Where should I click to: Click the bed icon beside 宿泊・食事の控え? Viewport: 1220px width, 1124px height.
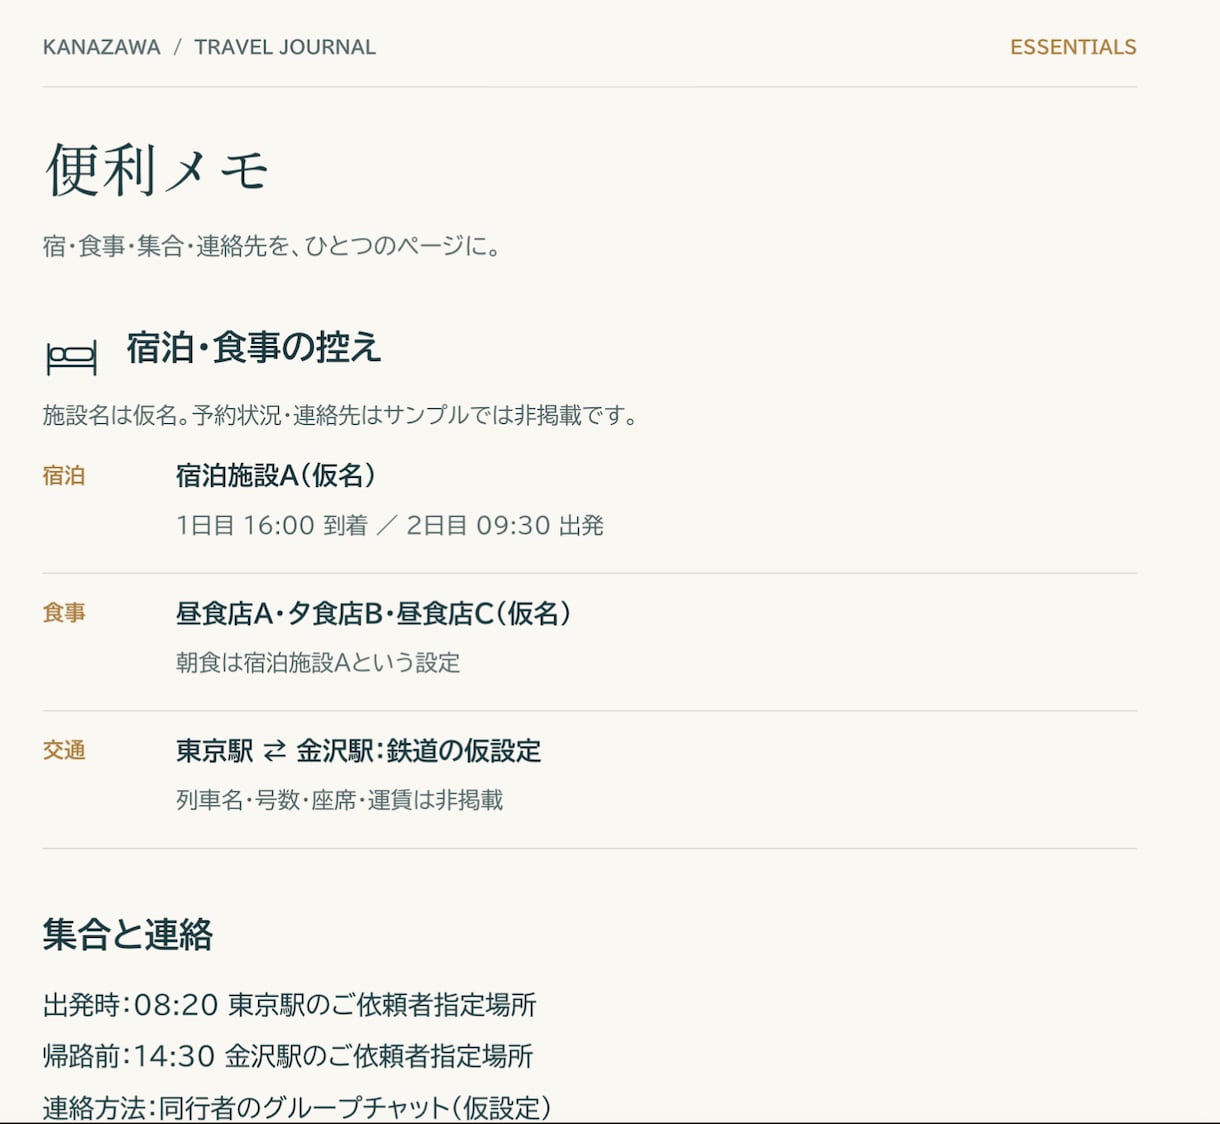coord(72,357)
